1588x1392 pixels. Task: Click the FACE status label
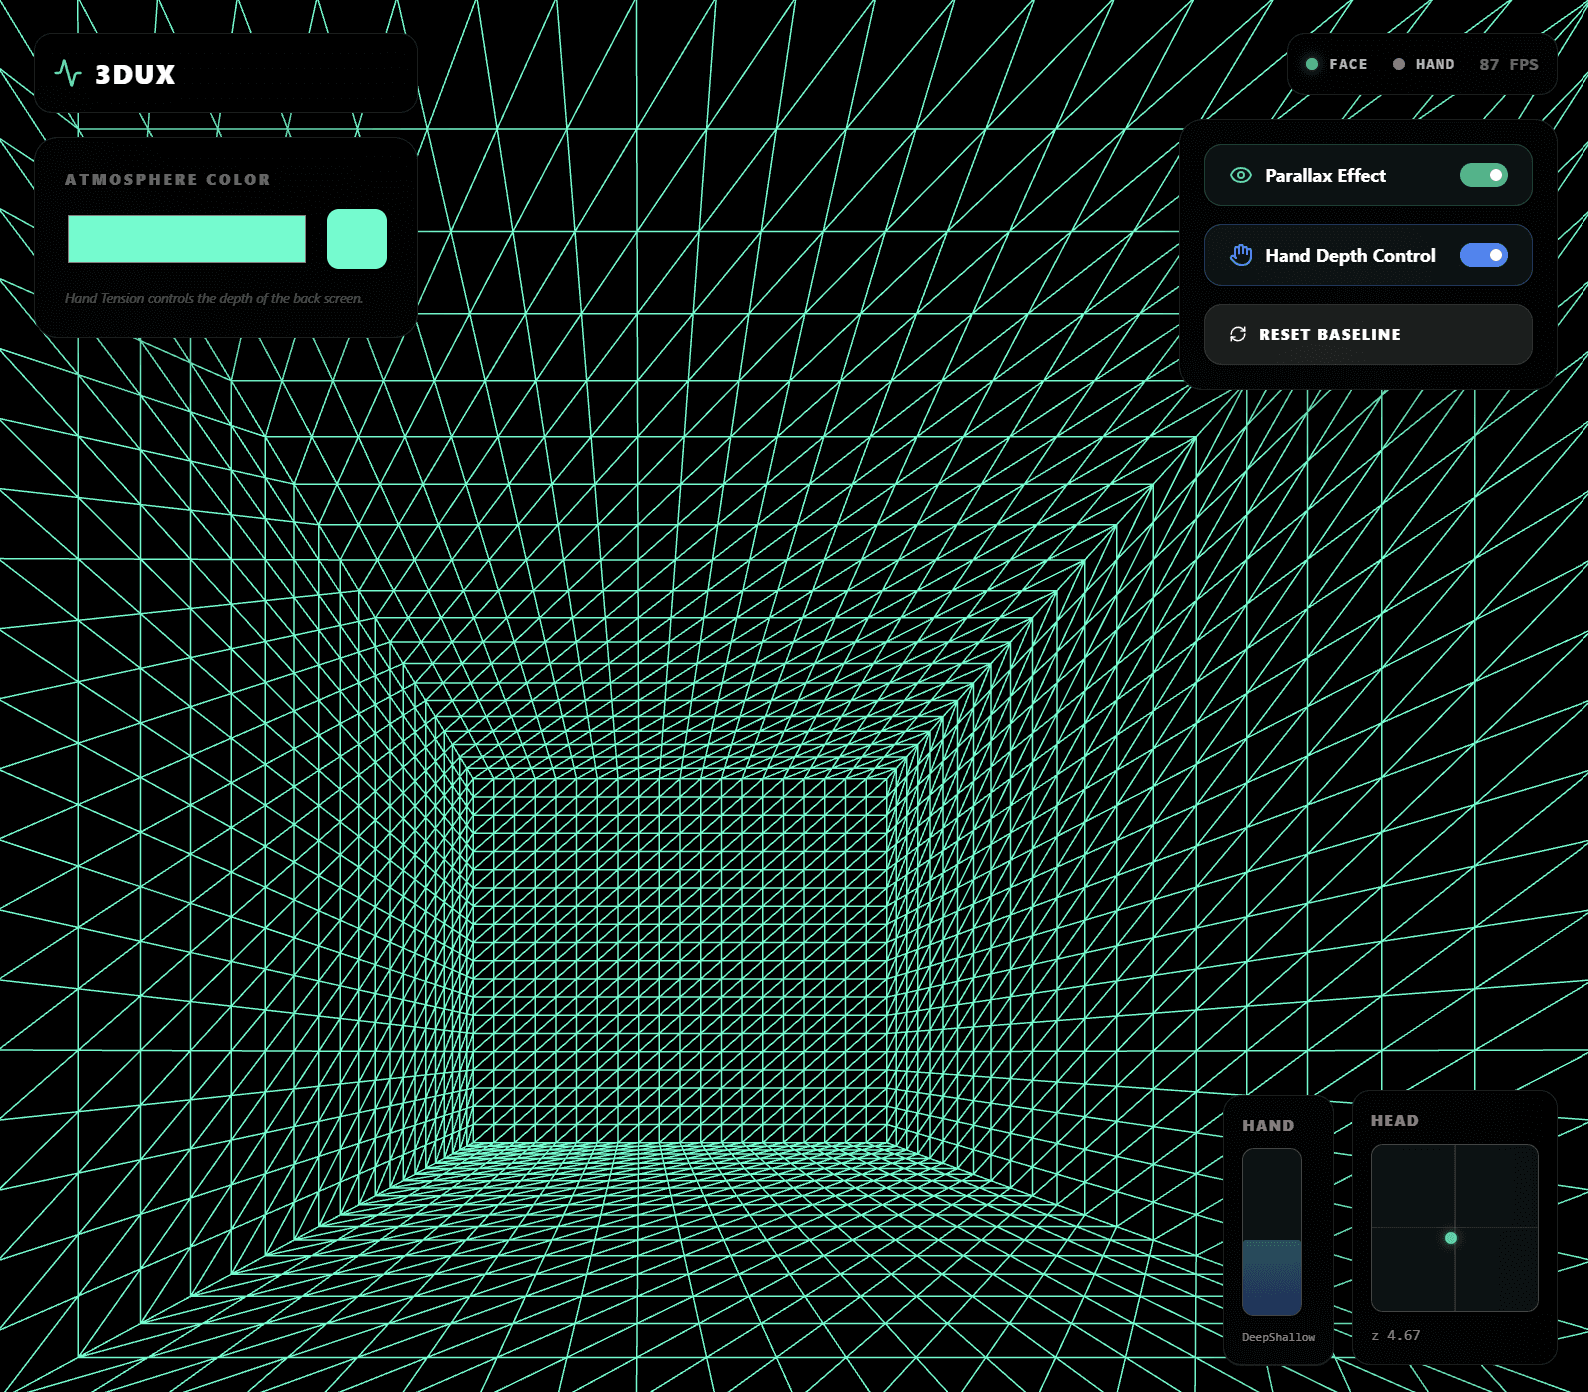(x=1348, y=64)
